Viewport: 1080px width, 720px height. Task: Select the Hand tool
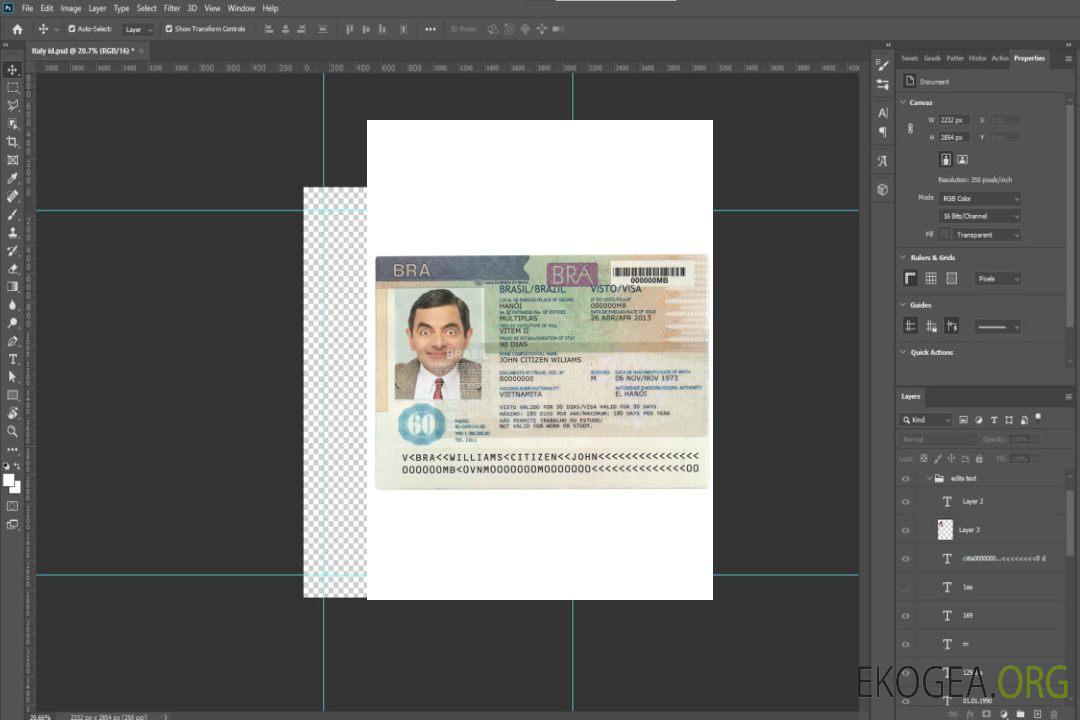pyautogui.click(x=12, y=413)
